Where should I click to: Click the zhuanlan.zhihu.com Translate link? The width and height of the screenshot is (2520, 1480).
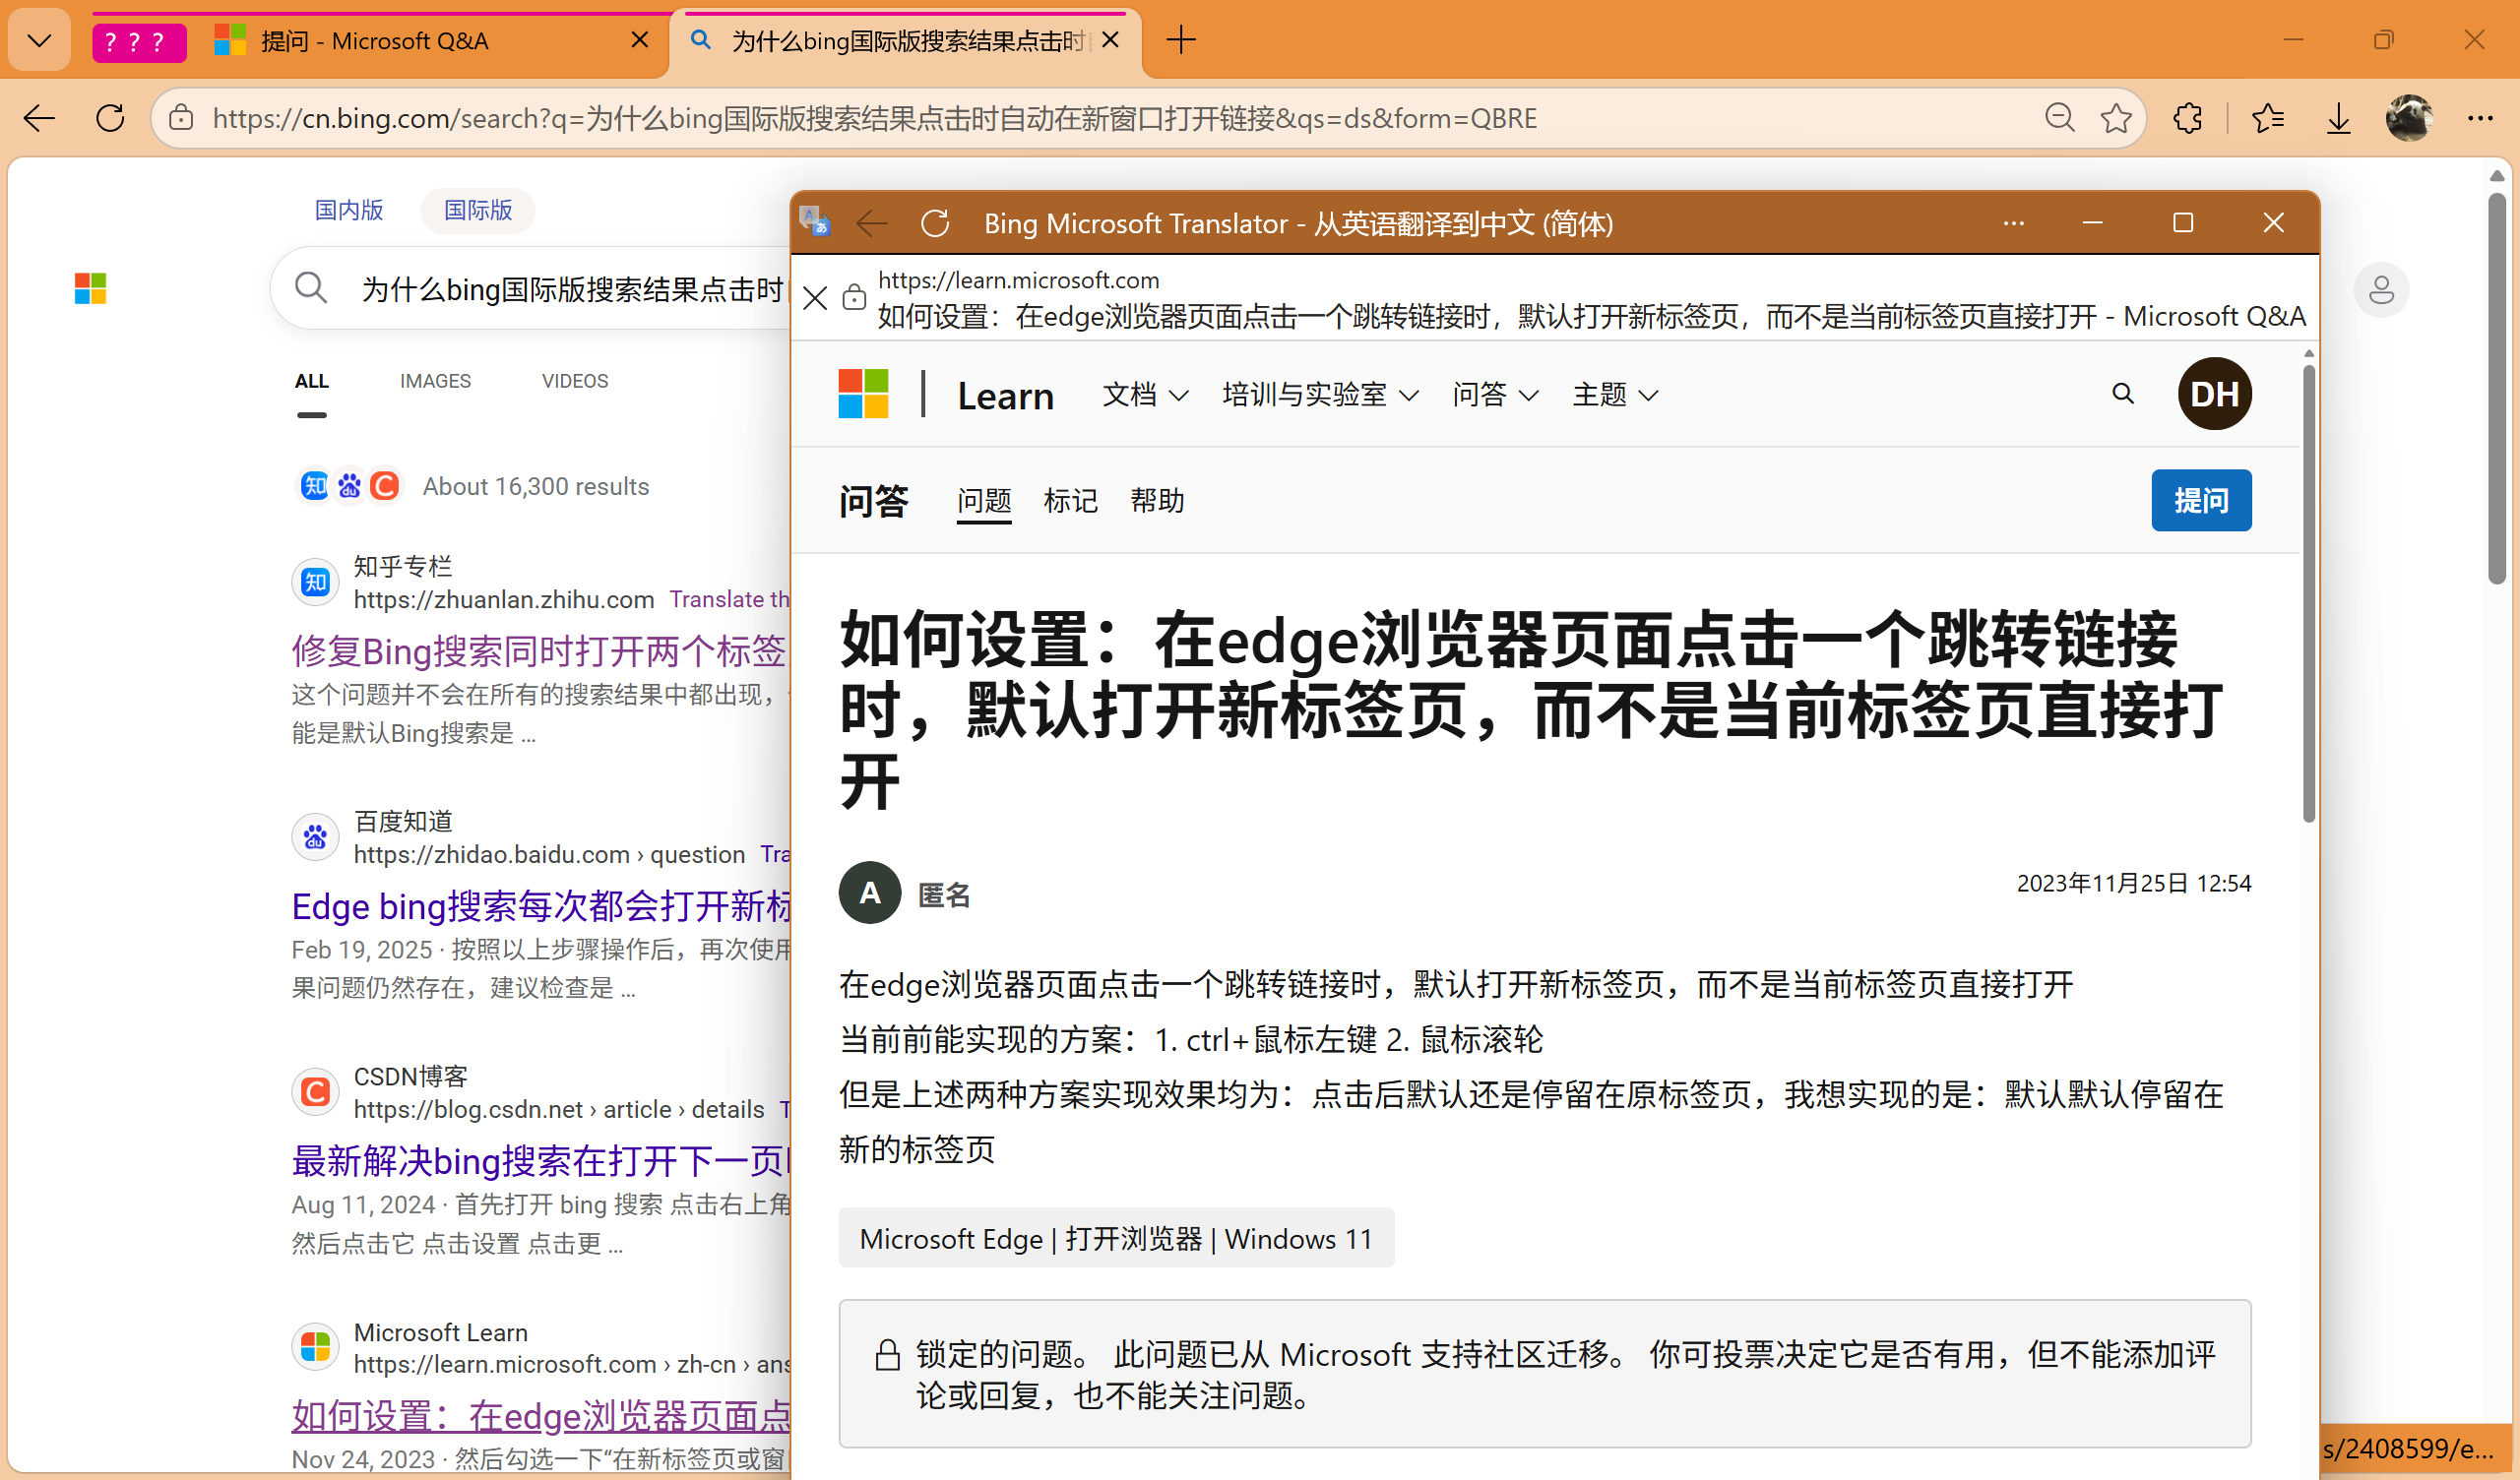pyautogui.click(x=730, y=599)
